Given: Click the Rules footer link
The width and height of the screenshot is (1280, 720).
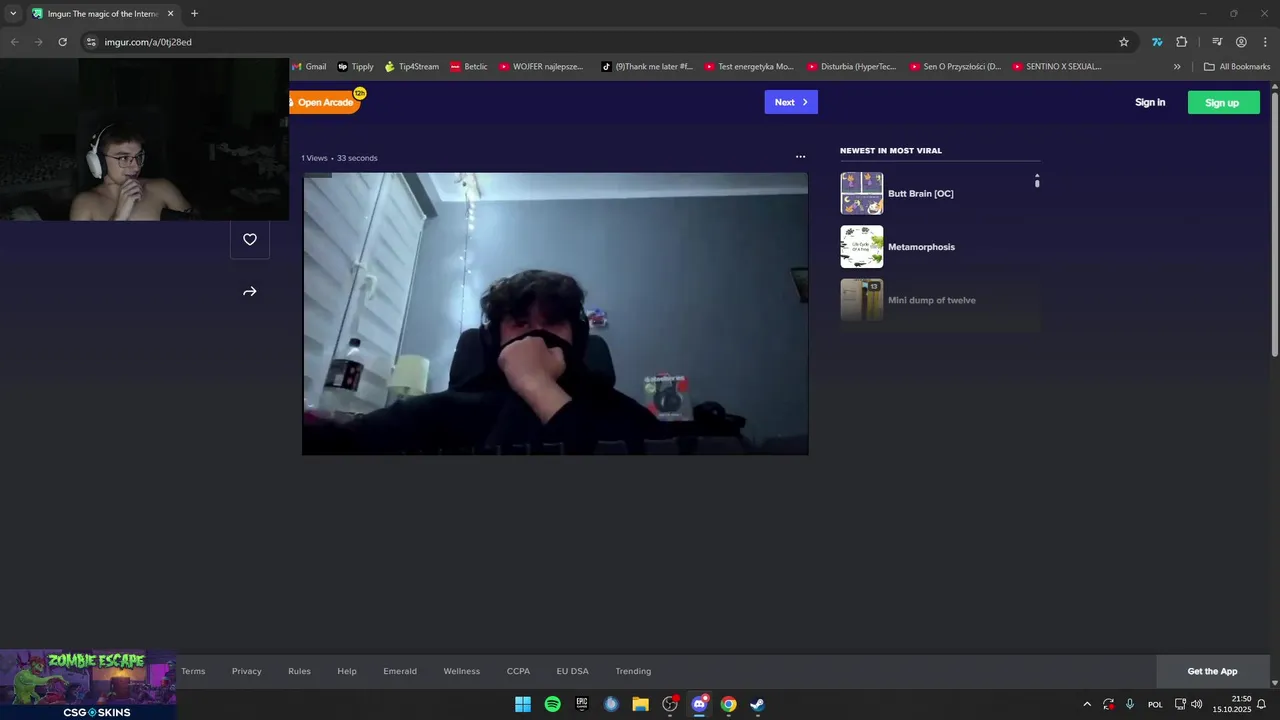Looking at the screenshot, I should (299, 671).
